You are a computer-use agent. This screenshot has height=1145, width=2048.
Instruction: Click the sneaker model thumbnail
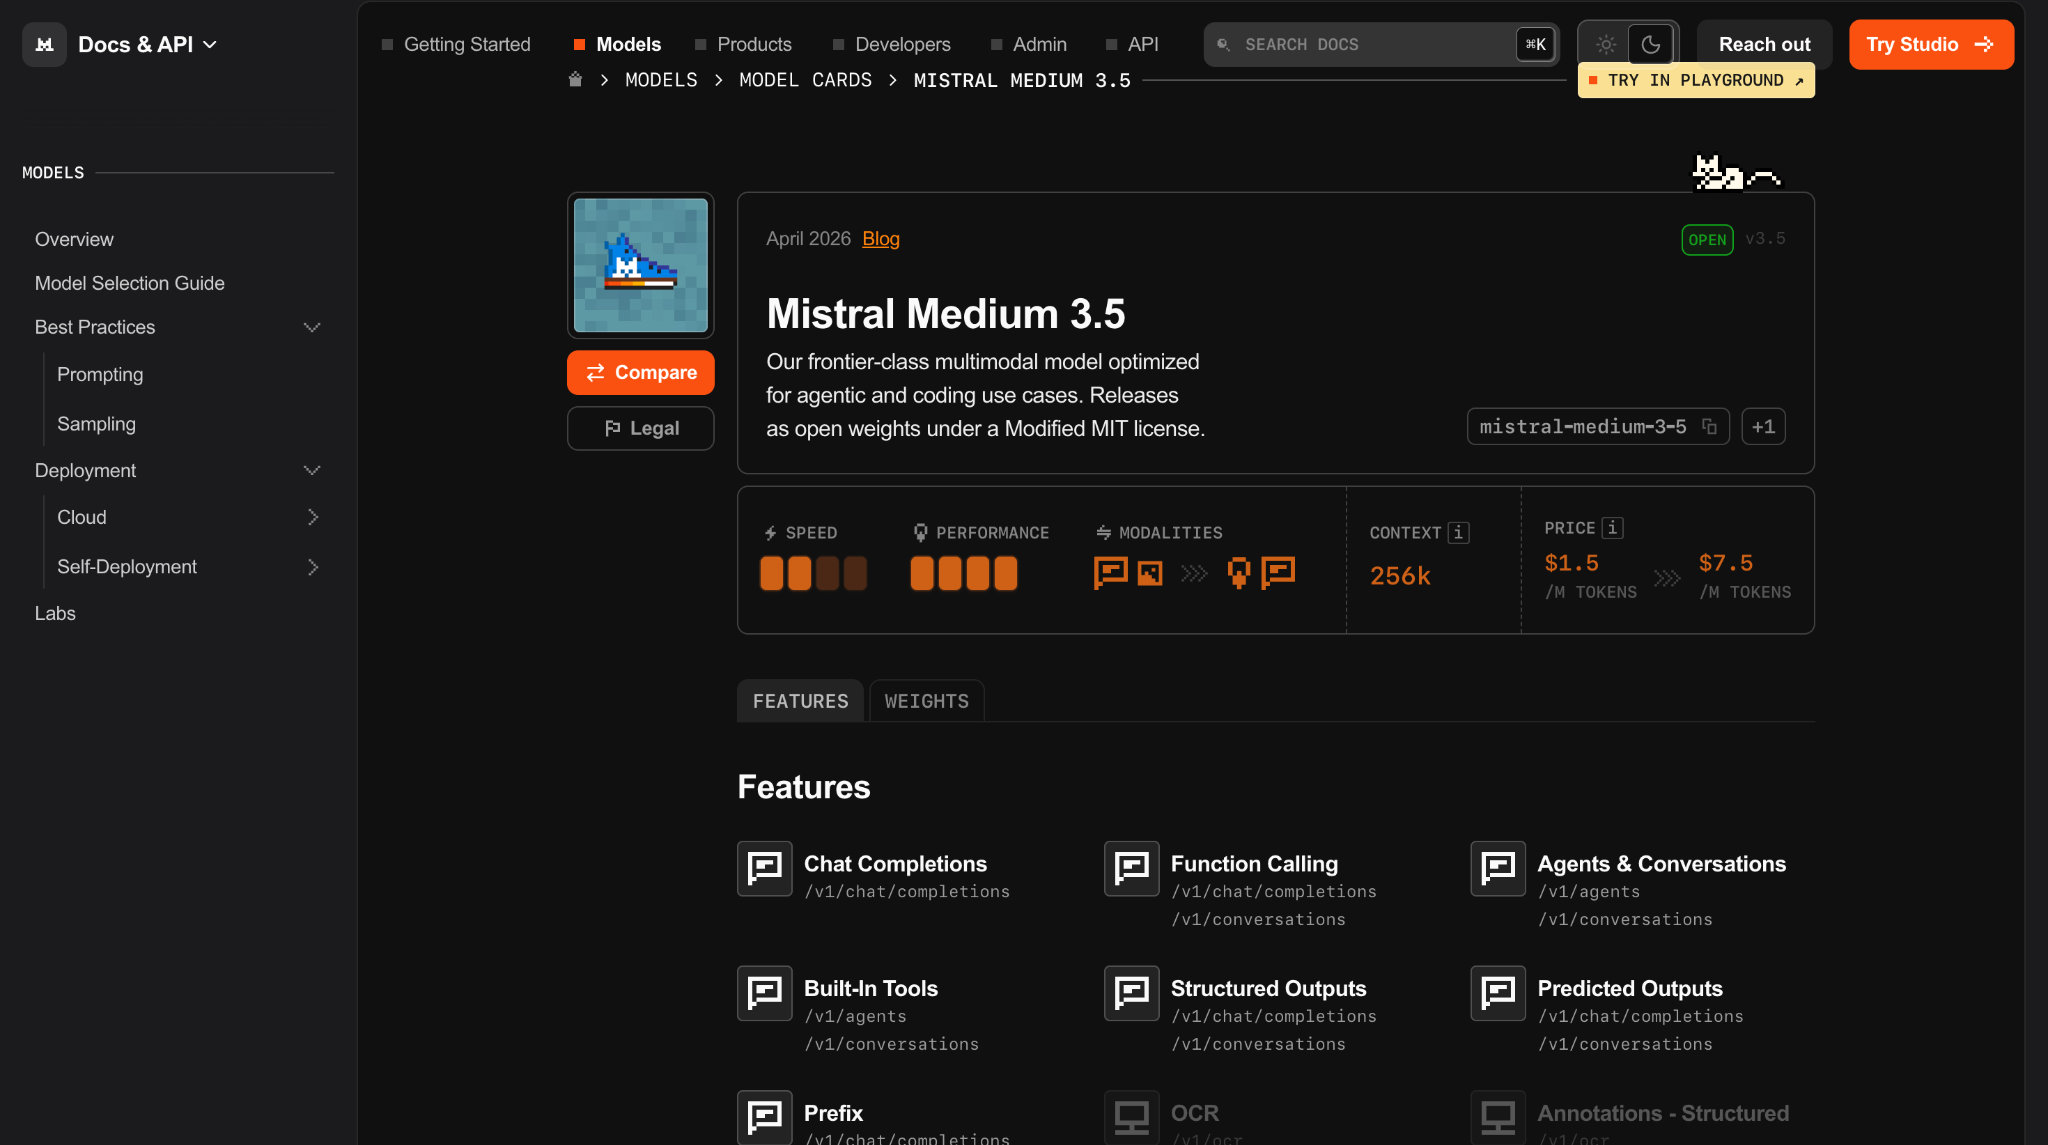click(x=641, y=265)
